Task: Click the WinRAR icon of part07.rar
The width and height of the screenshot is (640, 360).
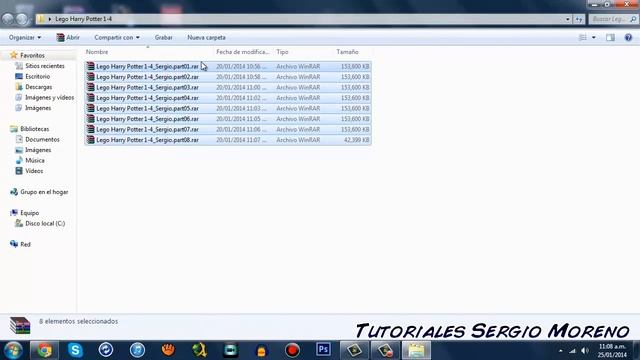Action: point(91,129)
